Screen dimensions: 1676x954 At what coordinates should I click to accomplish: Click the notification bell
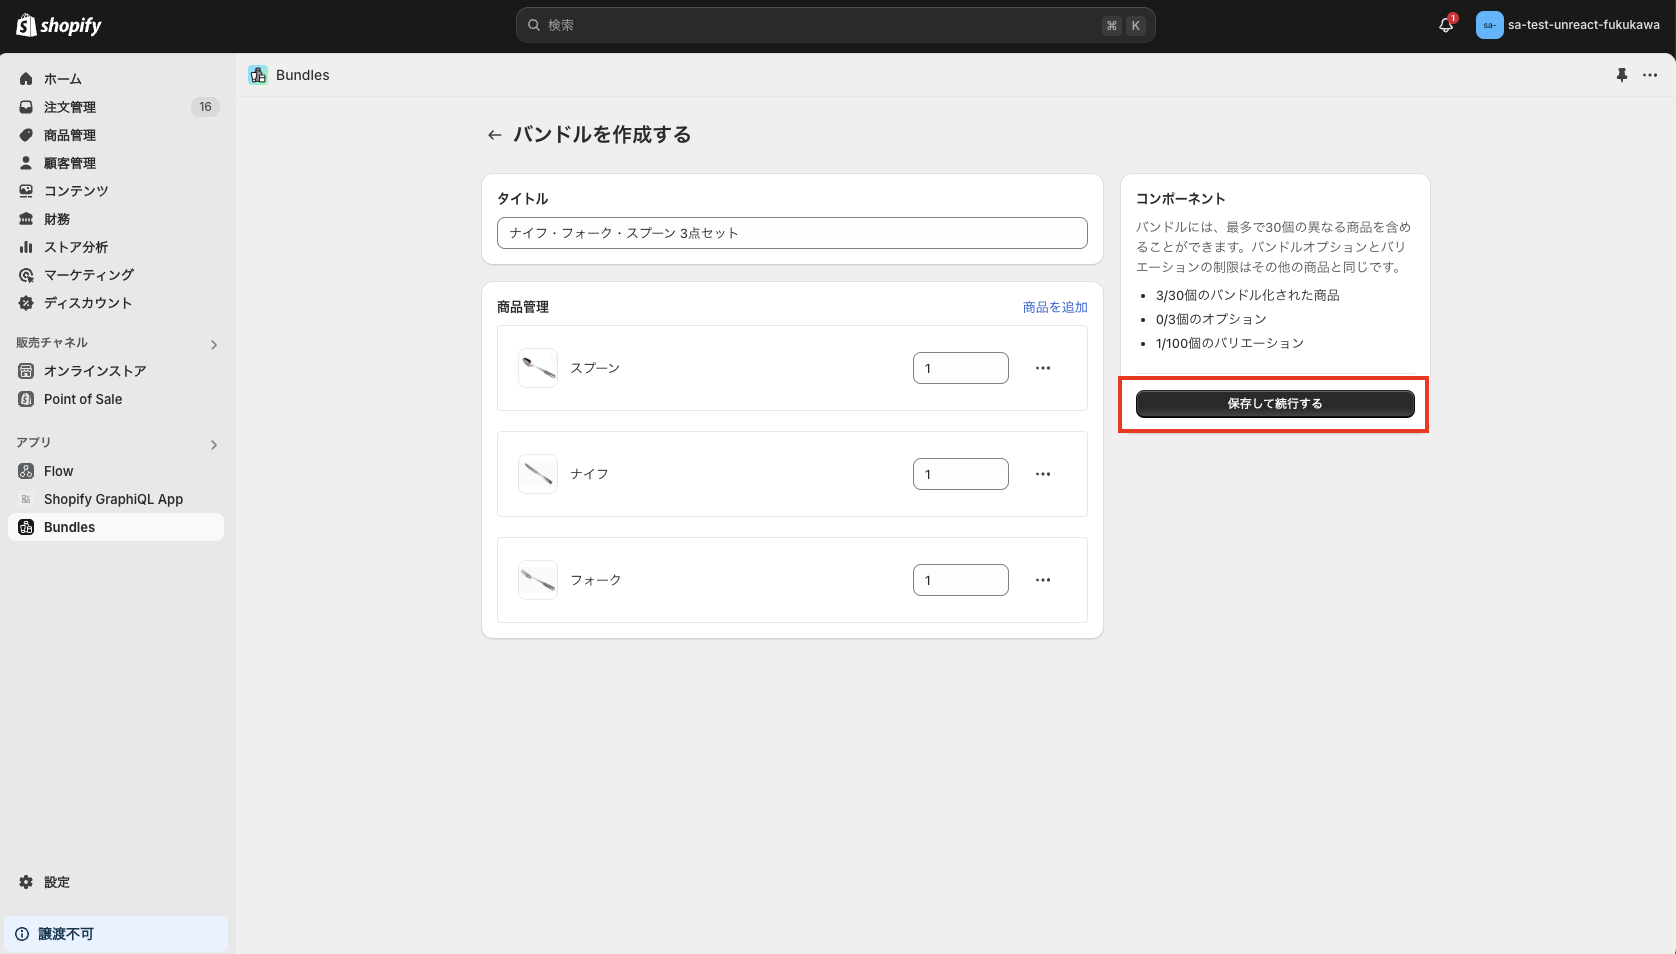click(1443, 25)
